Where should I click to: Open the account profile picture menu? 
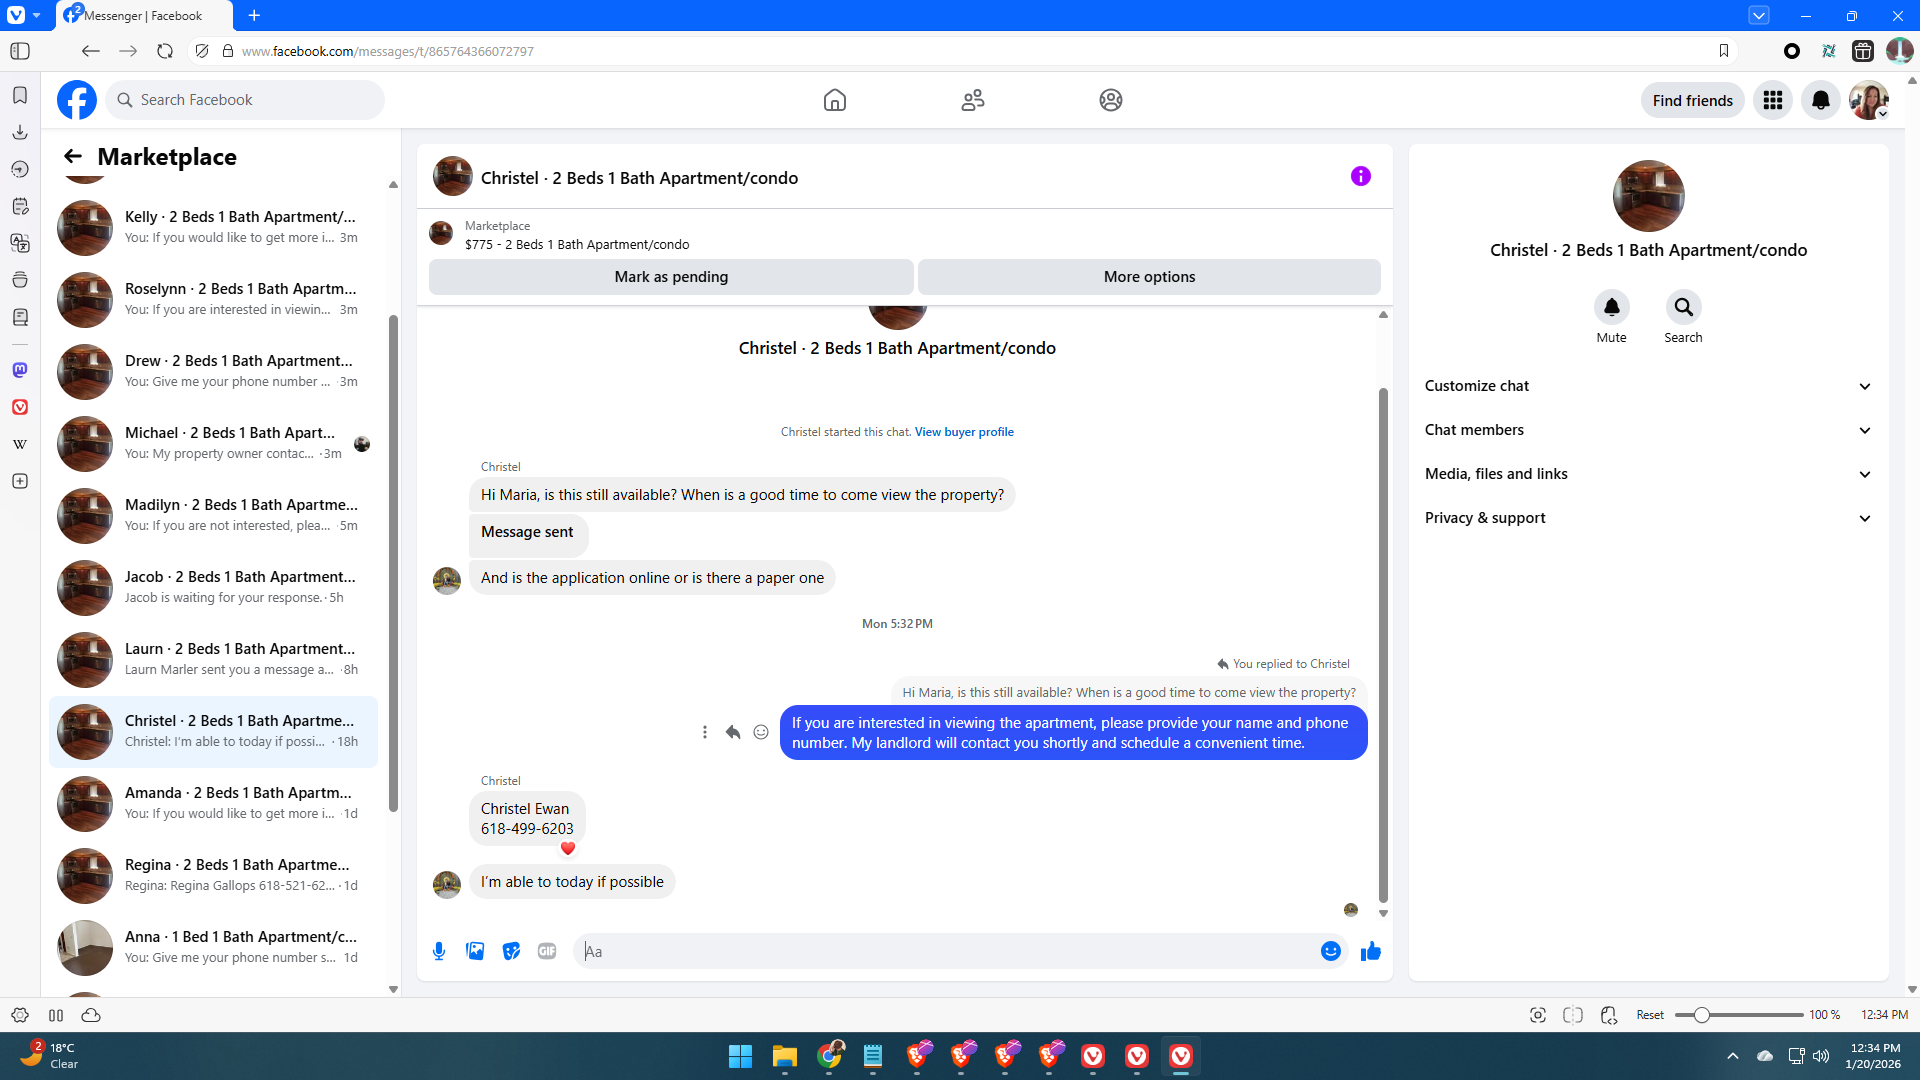[1869, 100]
